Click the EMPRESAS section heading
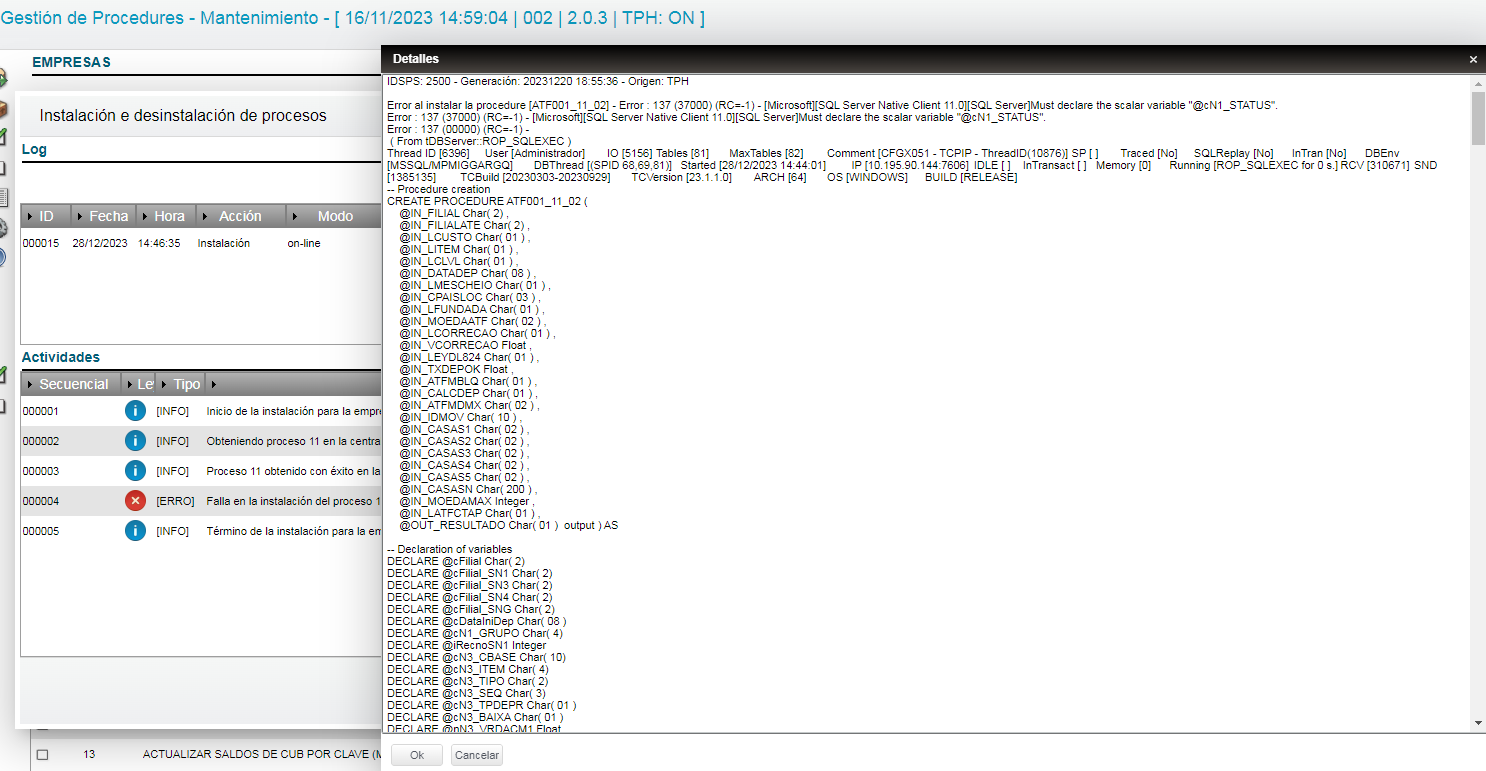1486x771 pixels. pos(71,62)
